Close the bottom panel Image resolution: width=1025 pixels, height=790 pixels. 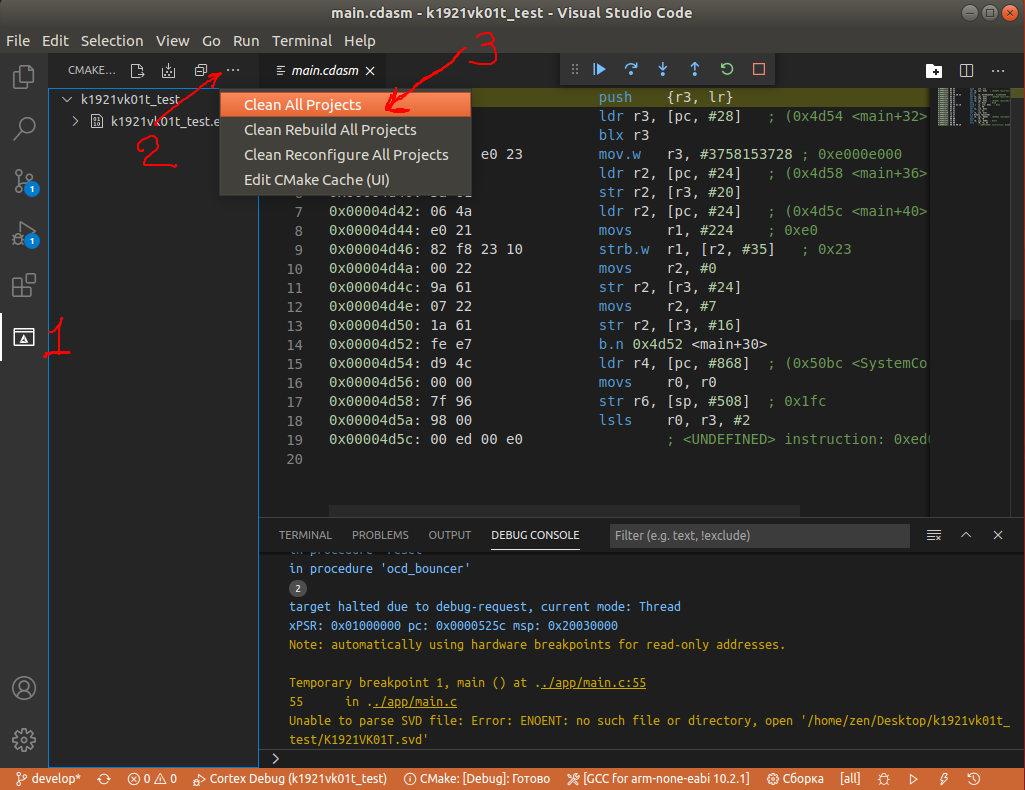click(x=998, y=535)
